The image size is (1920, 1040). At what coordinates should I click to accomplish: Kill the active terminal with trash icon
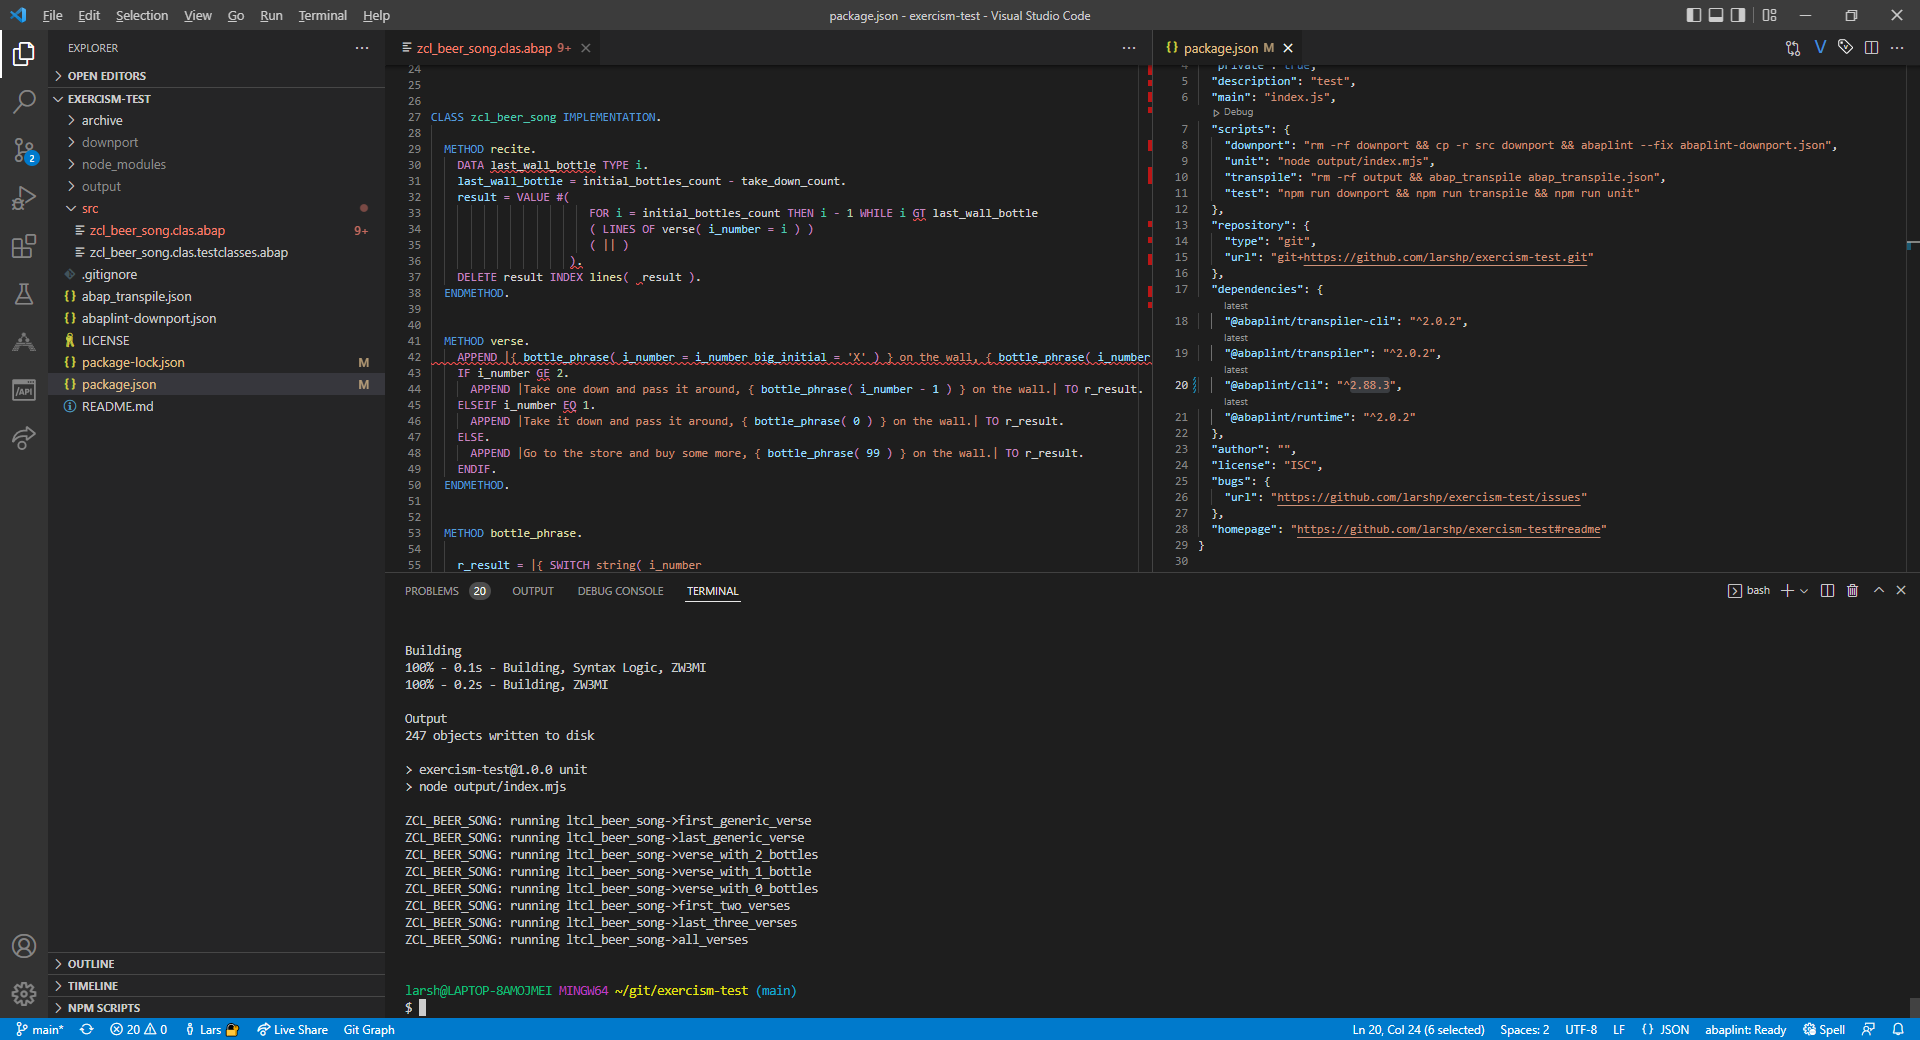click(x=1853, y=591)
